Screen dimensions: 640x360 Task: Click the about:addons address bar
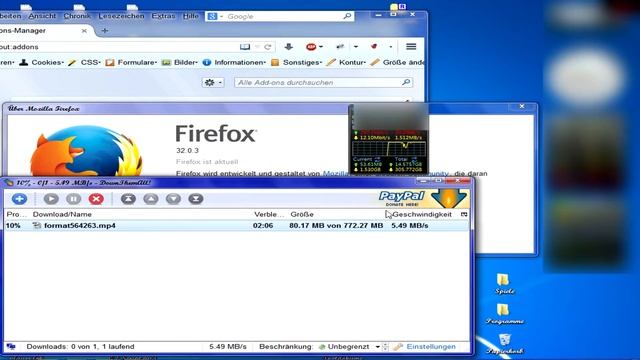click(118, 47)
